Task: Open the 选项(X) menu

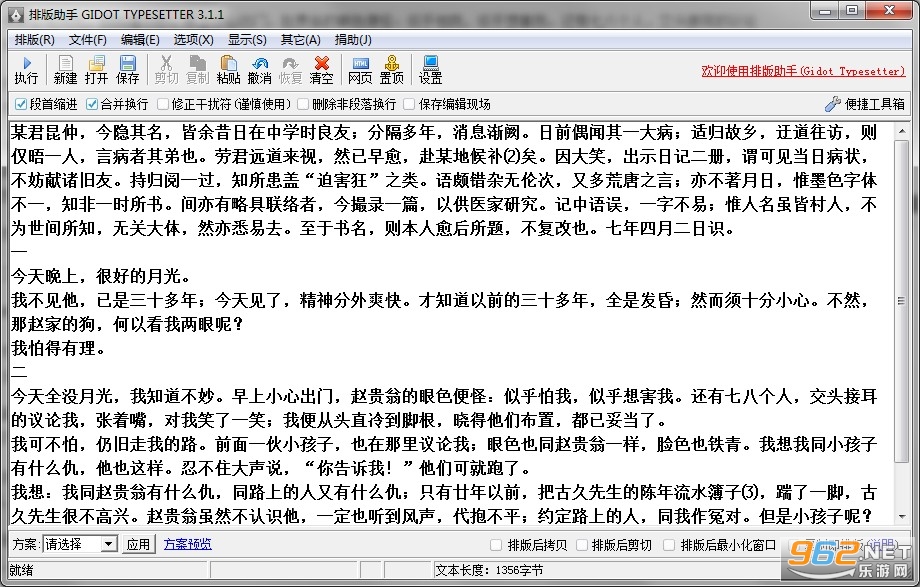Action: 193,40
